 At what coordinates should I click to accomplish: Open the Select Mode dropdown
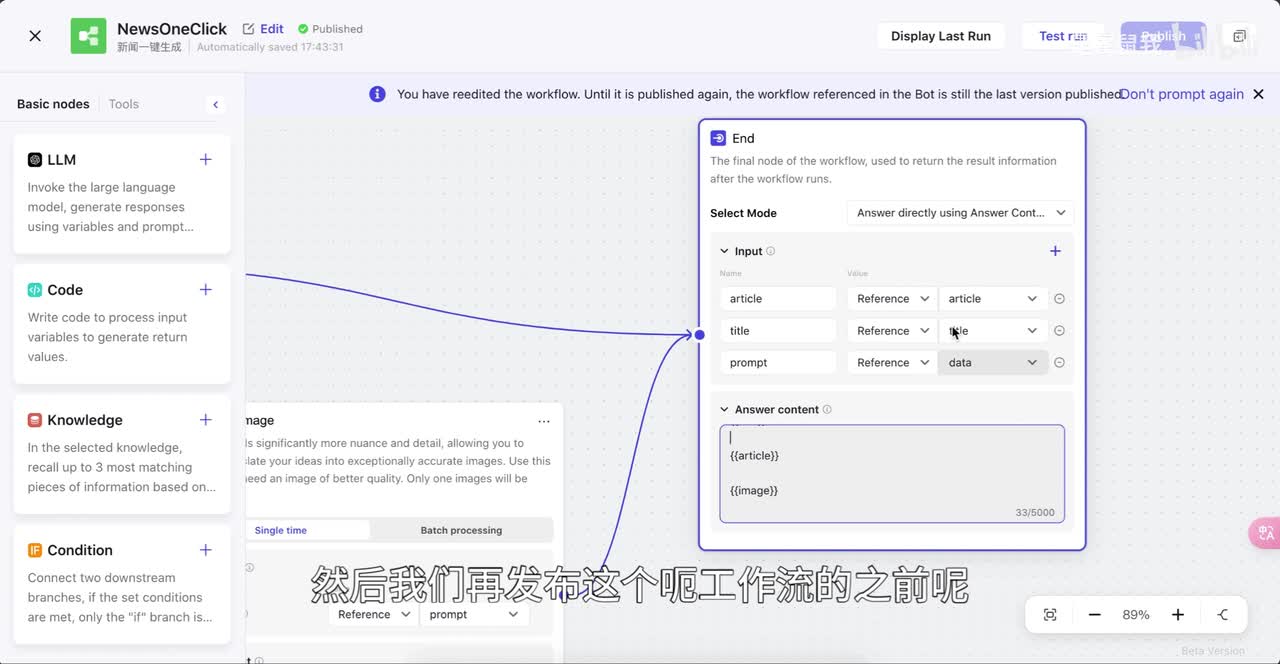click(960, 213)
